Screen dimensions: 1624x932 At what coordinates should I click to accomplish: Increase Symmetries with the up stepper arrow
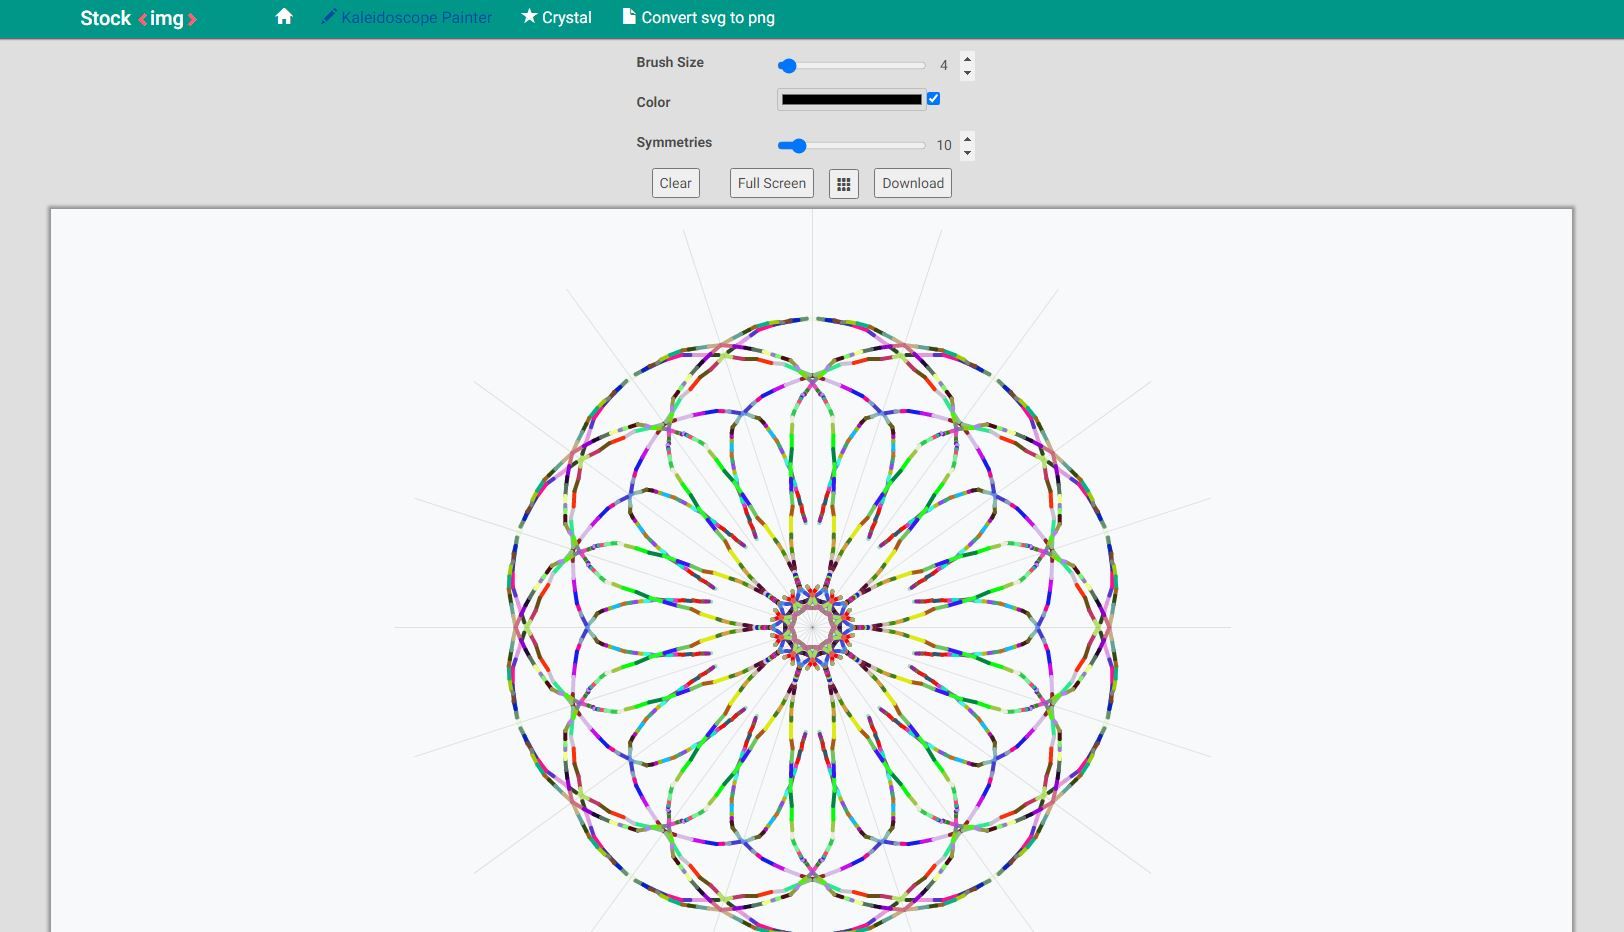click(x=967, y=140)
